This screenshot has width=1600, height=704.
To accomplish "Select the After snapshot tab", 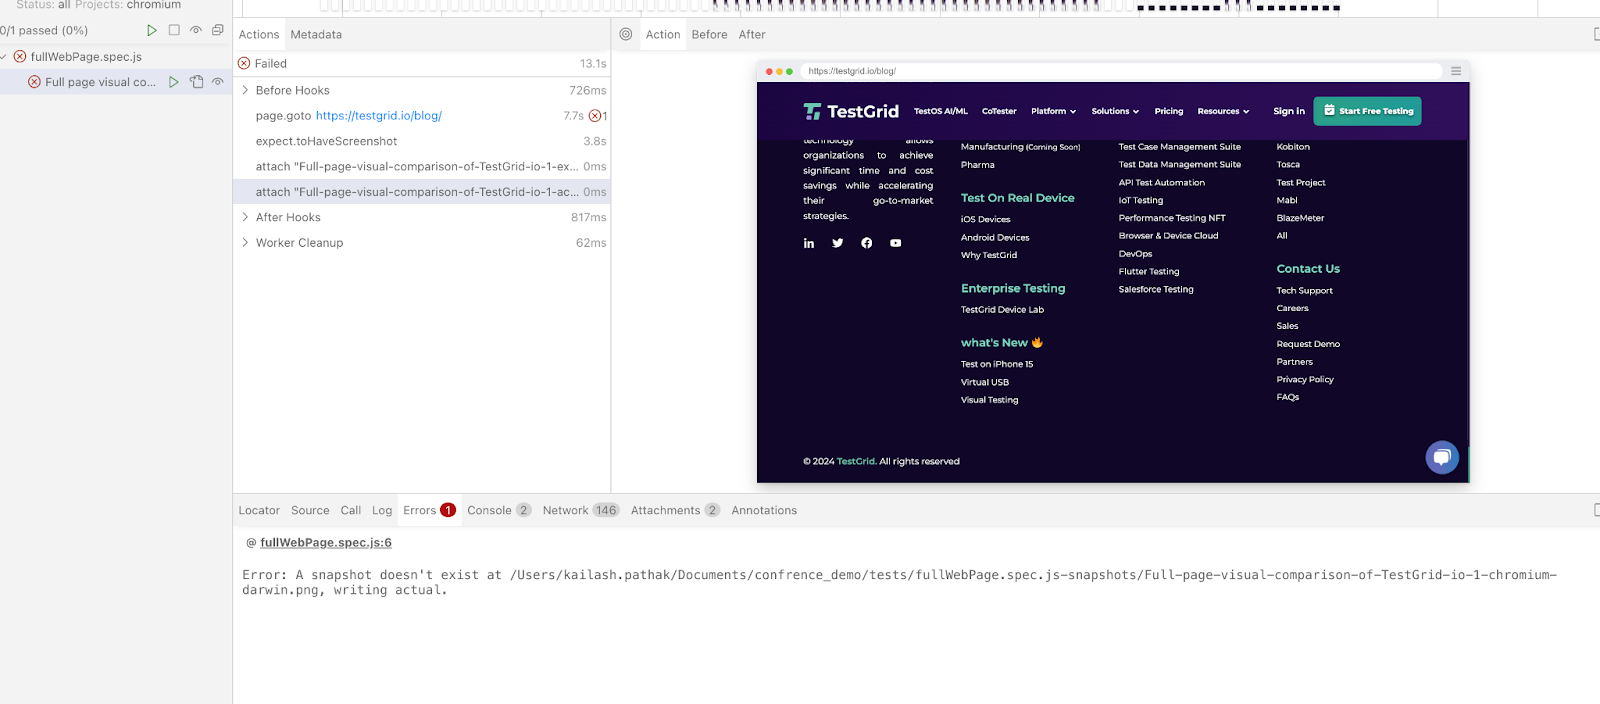I will (752, 34).
